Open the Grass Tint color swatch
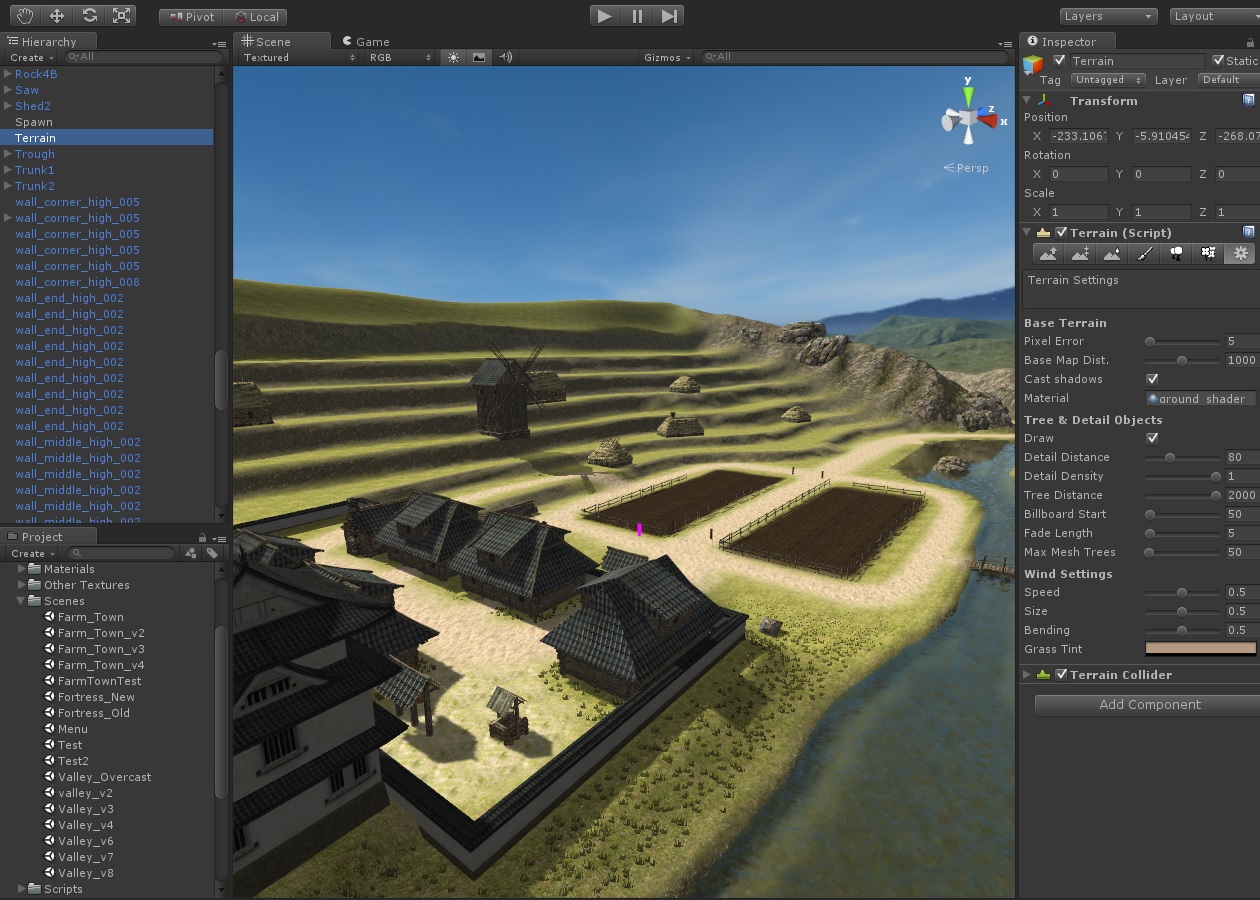The height and width of the screenshot is (900, 1260). click(x=1200, y=649)
